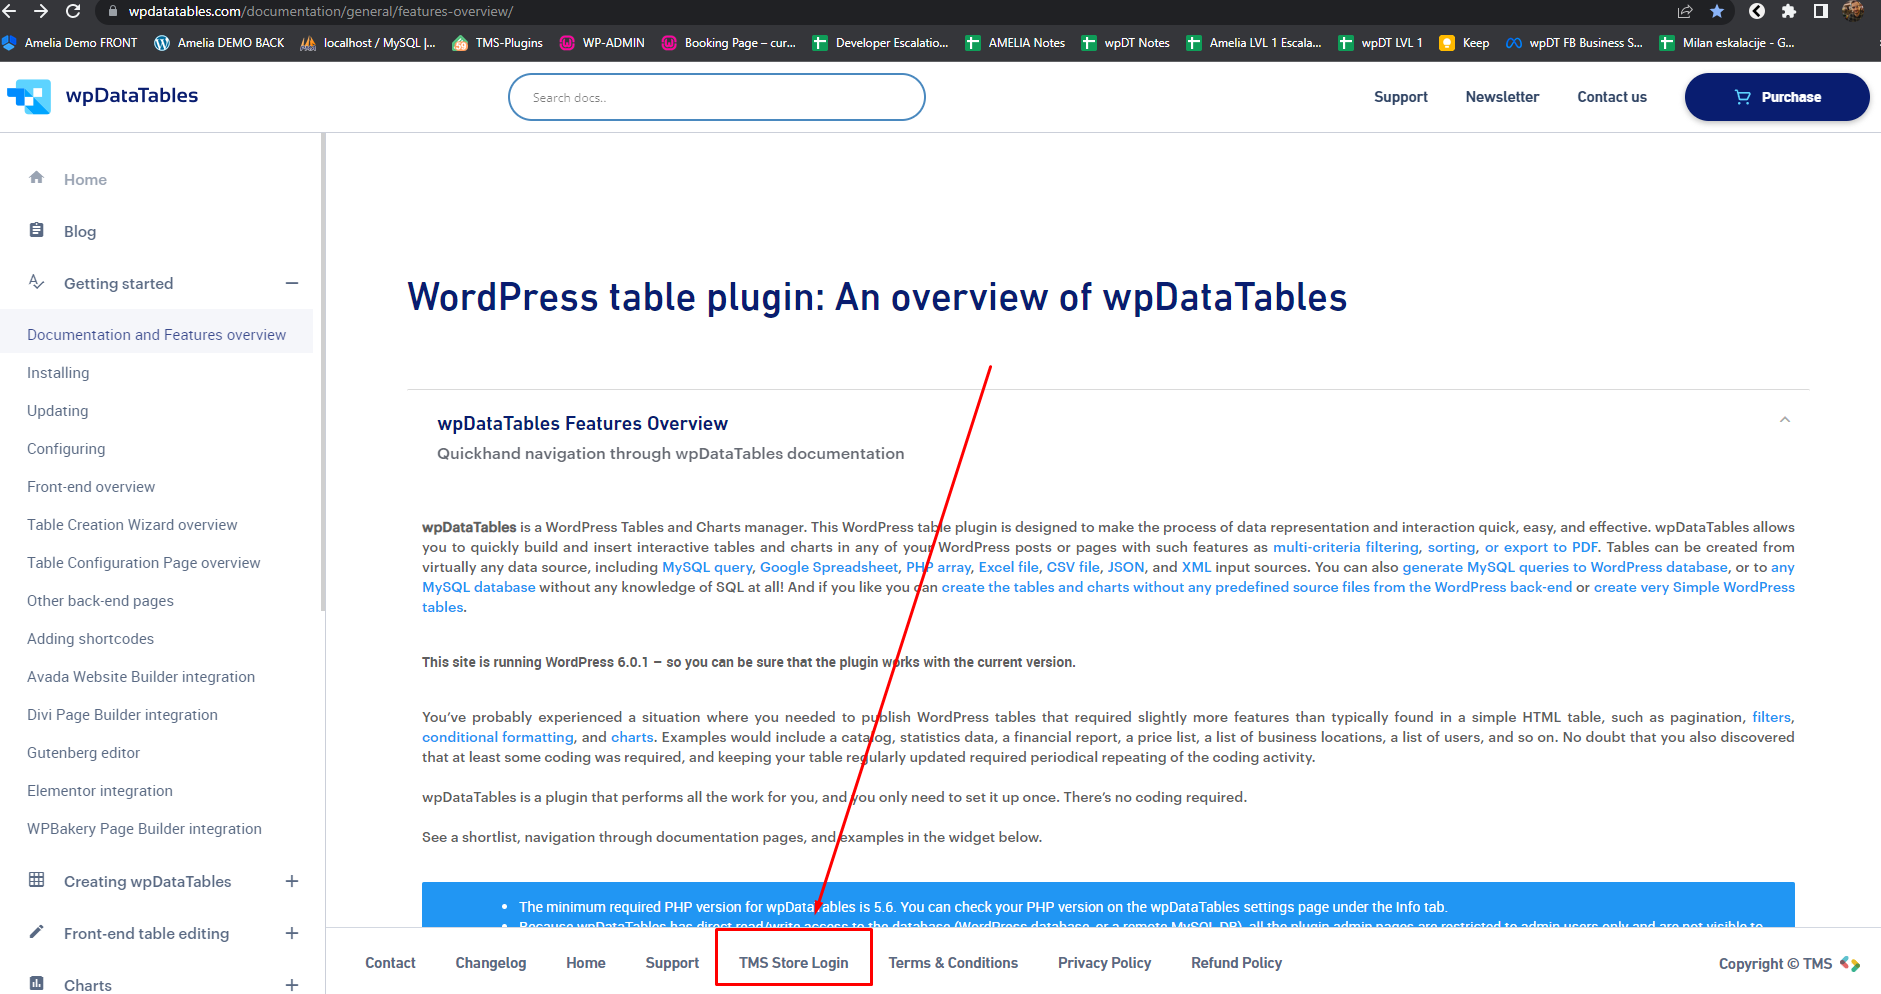Viewport: 1881px width, 994px height.
Task: Open the TMS Store Login footer link
Action: 793,963
